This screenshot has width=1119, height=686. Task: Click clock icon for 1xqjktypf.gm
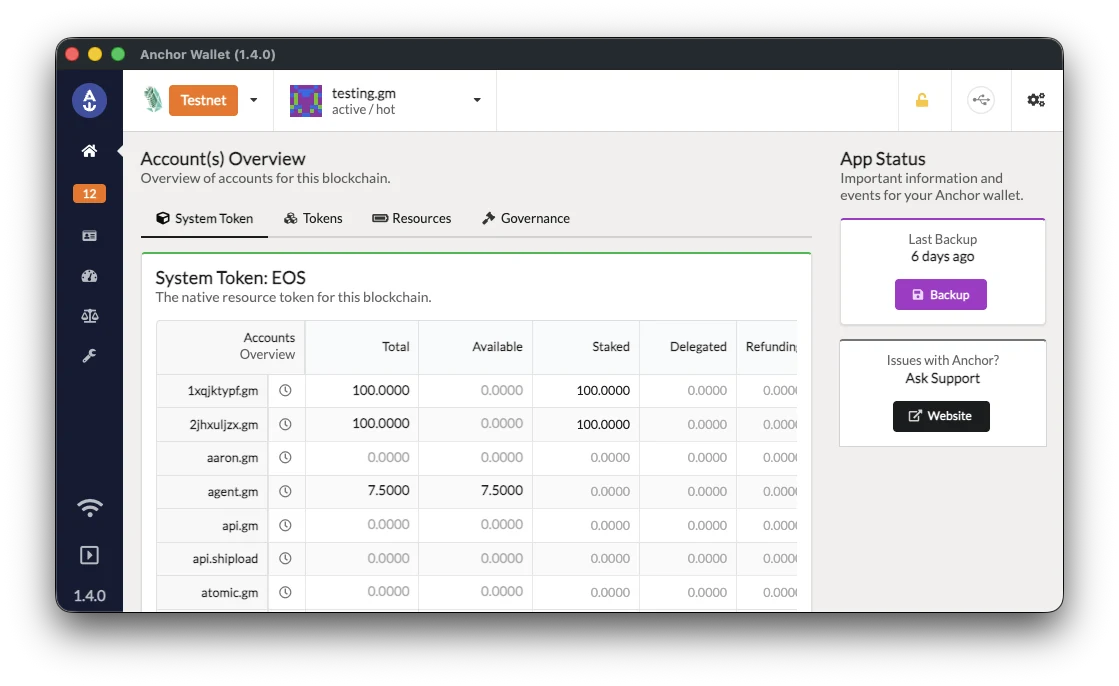(x=285, y=390)
